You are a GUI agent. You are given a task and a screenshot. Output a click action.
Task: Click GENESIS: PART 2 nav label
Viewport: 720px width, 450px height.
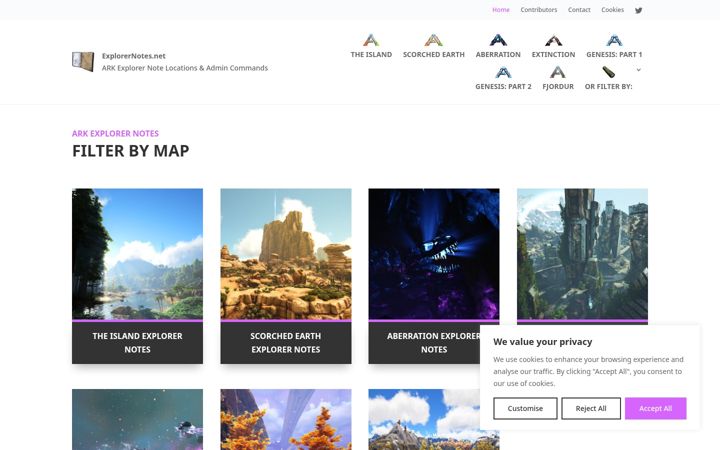pos(503,87)
